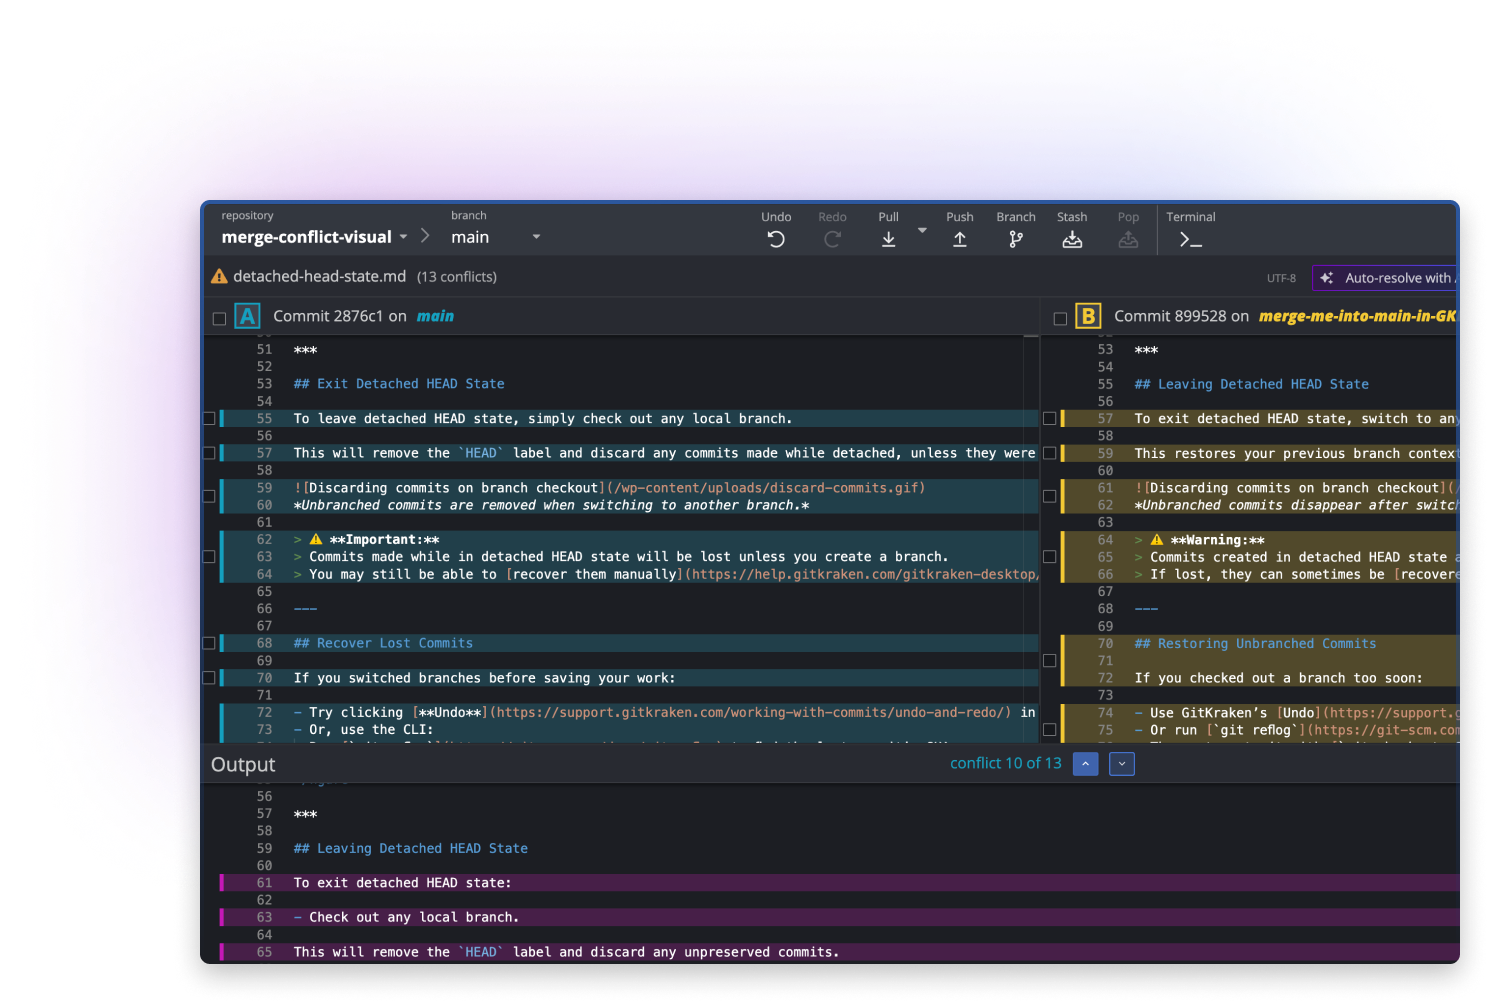Click the Pop stash icon
This screenshot has height=1004, width=1494.
pos(1128,238)
